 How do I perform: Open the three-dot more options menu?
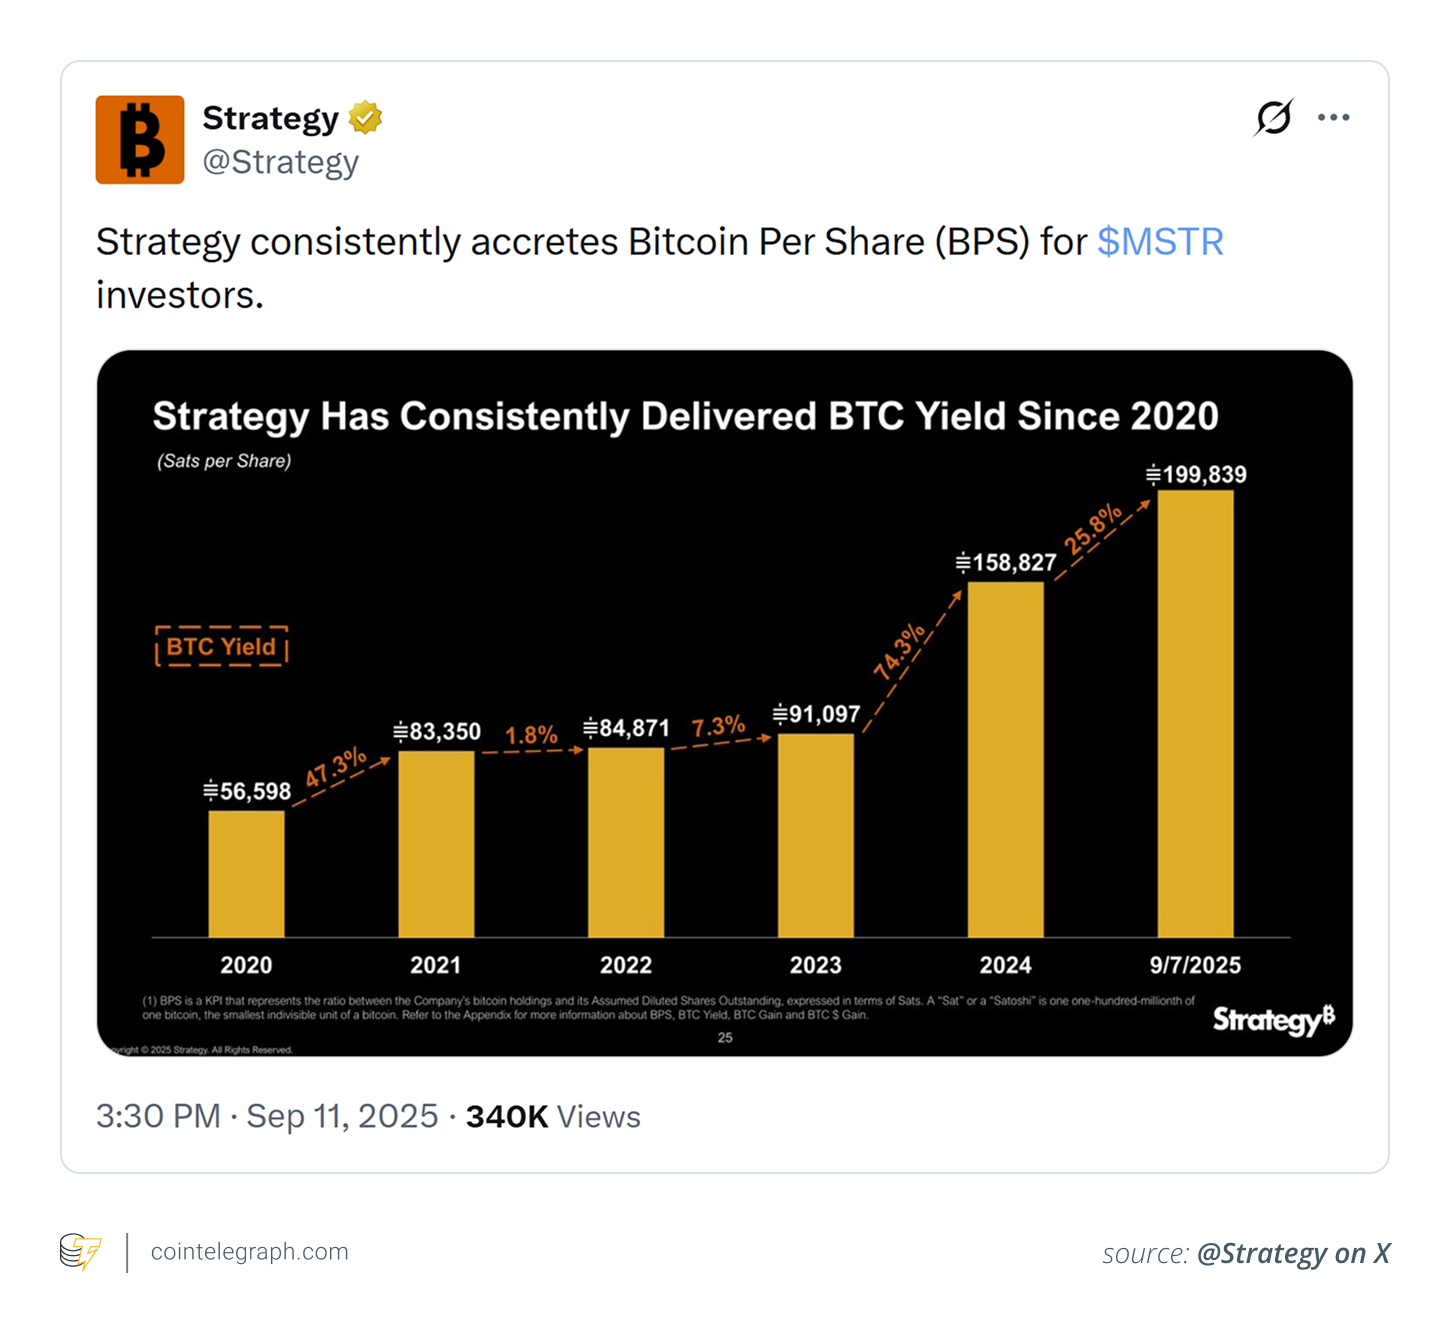coord(1334,116)
